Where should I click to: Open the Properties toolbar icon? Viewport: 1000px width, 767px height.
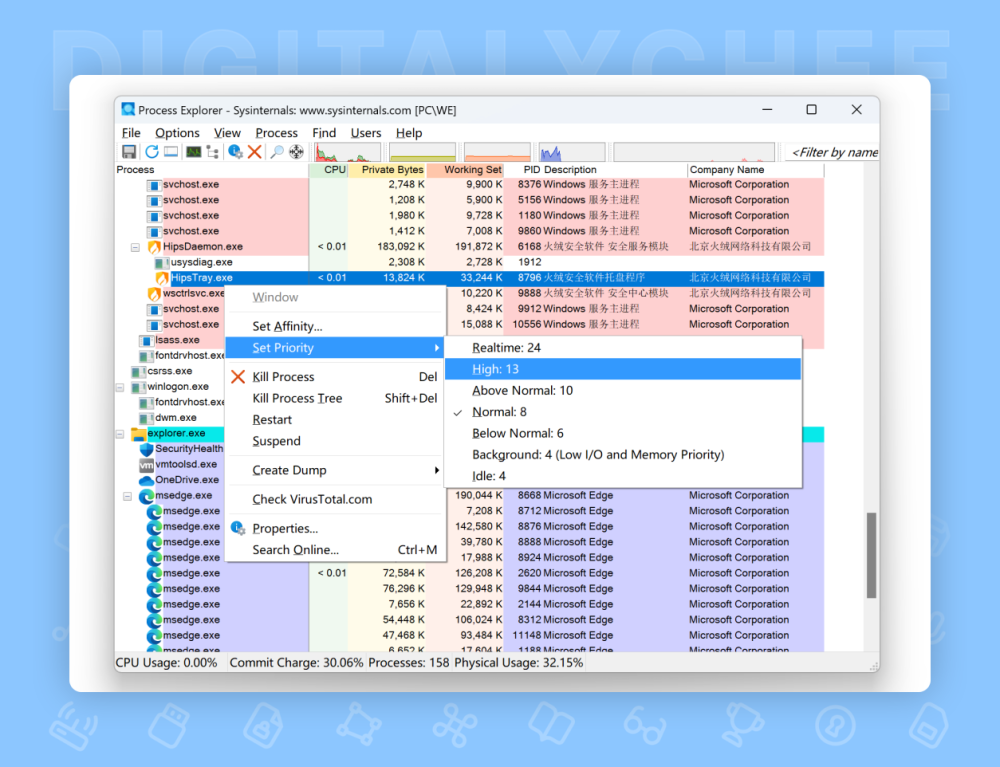pos(235,152)
